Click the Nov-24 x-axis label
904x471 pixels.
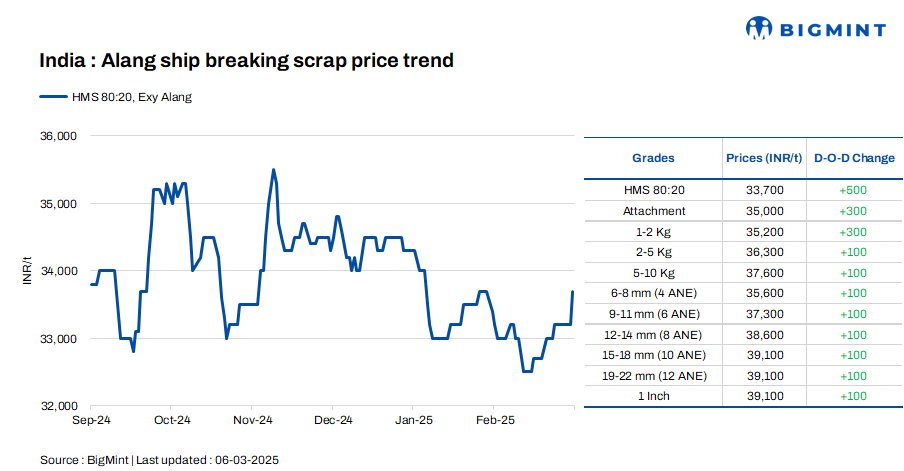pyautogui.click(x=252, y=420)
